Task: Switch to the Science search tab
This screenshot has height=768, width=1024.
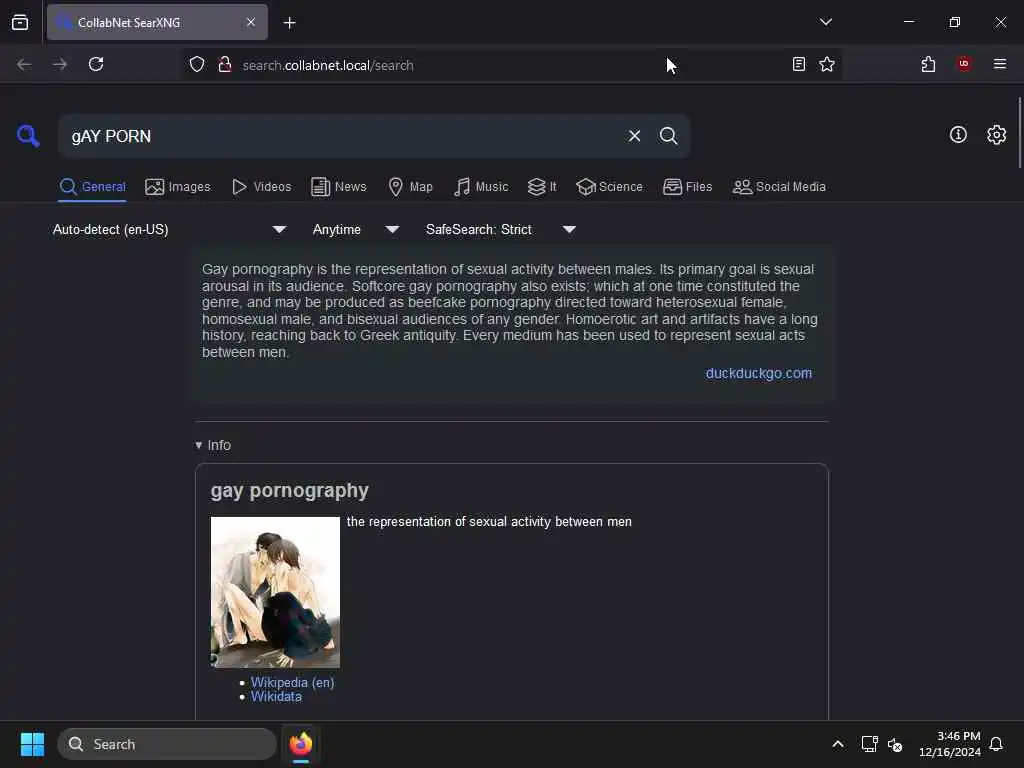Action: (x=609, y=187)
